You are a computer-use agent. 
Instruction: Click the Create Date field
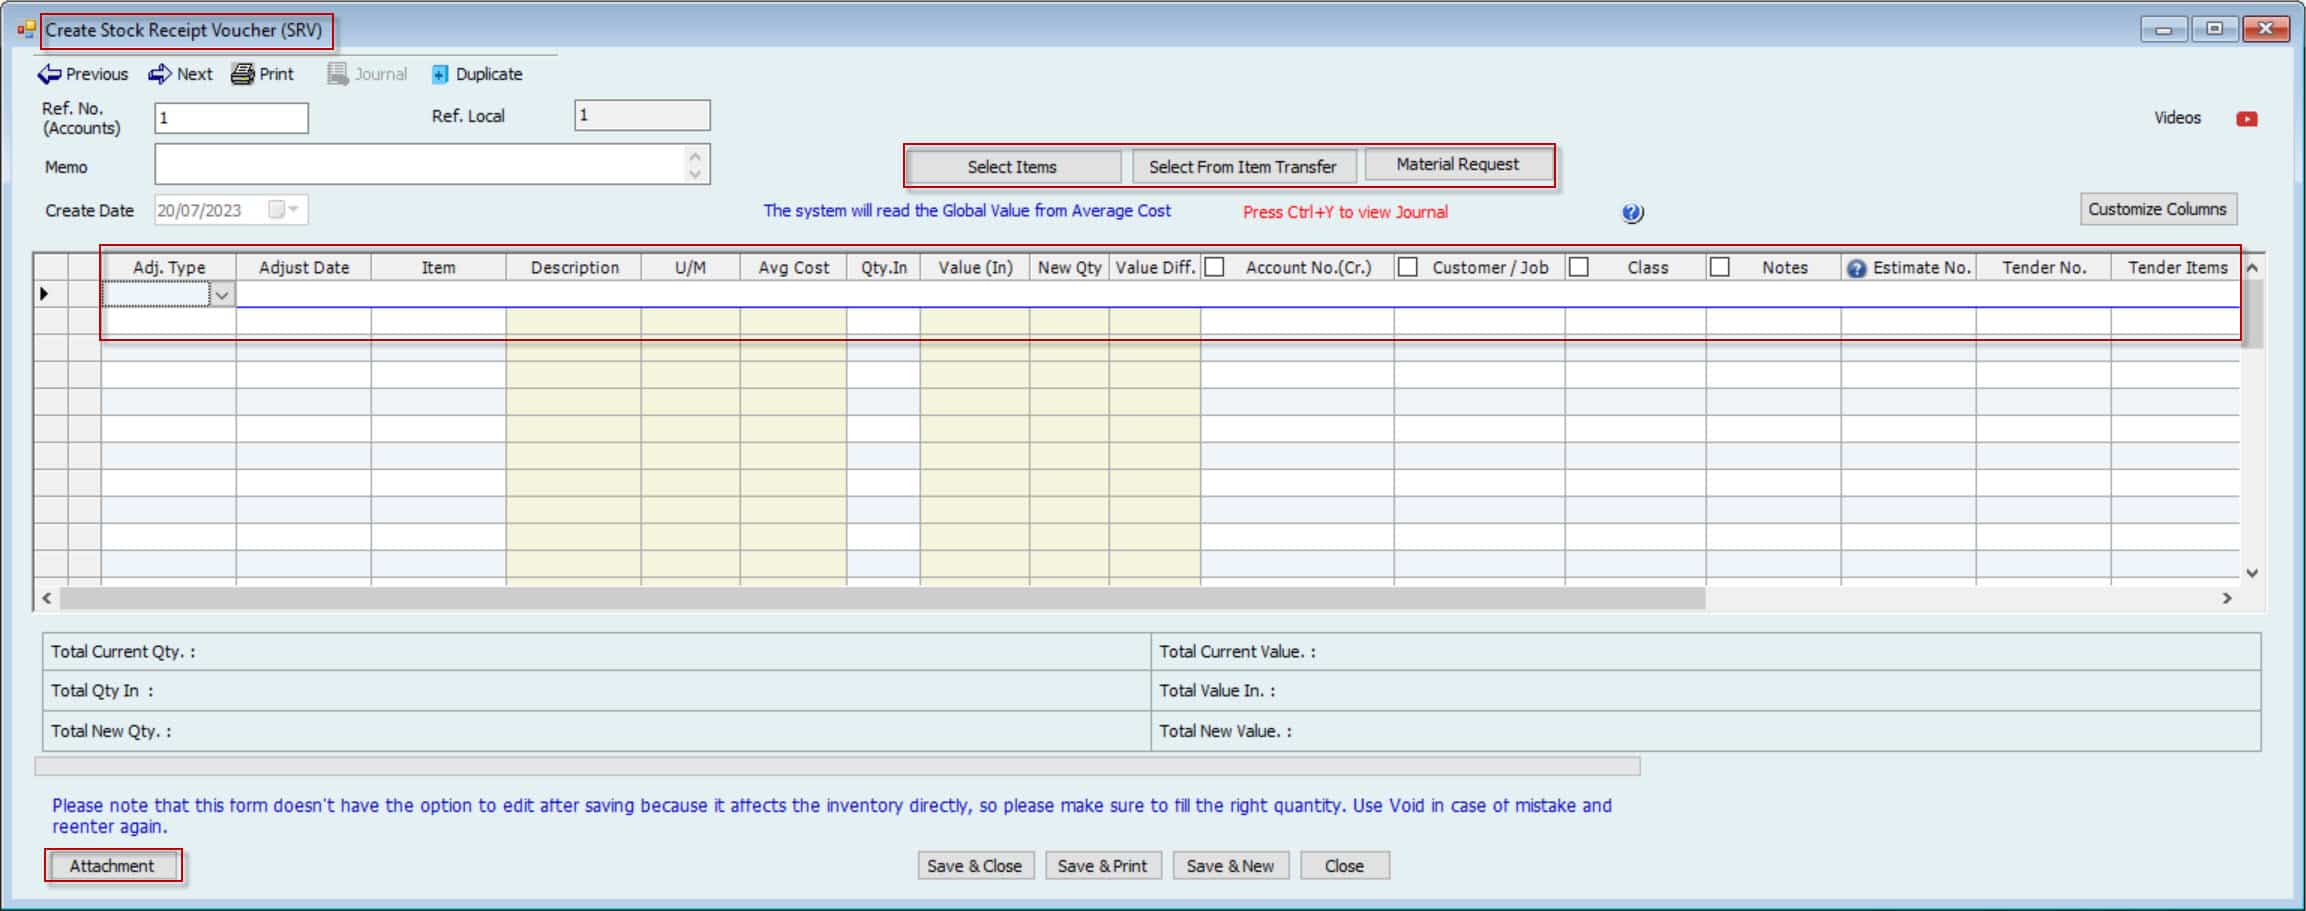231,210
